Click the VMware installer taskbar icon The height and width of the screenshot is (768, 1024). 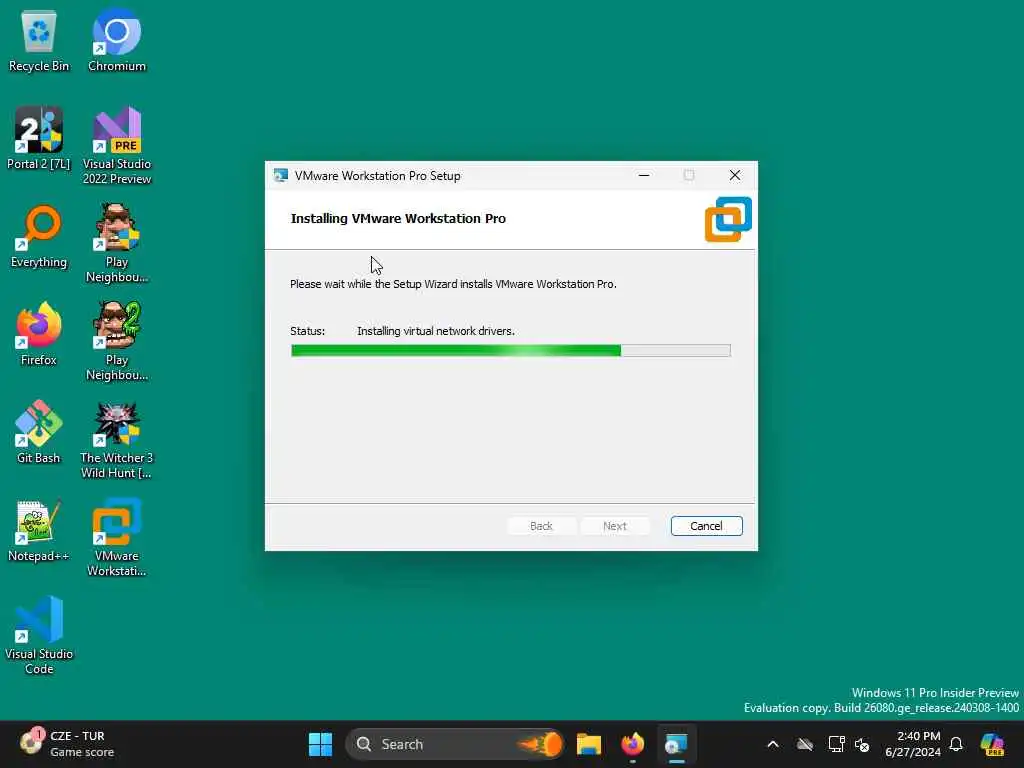pyautogui.click(x=676, y=744)
